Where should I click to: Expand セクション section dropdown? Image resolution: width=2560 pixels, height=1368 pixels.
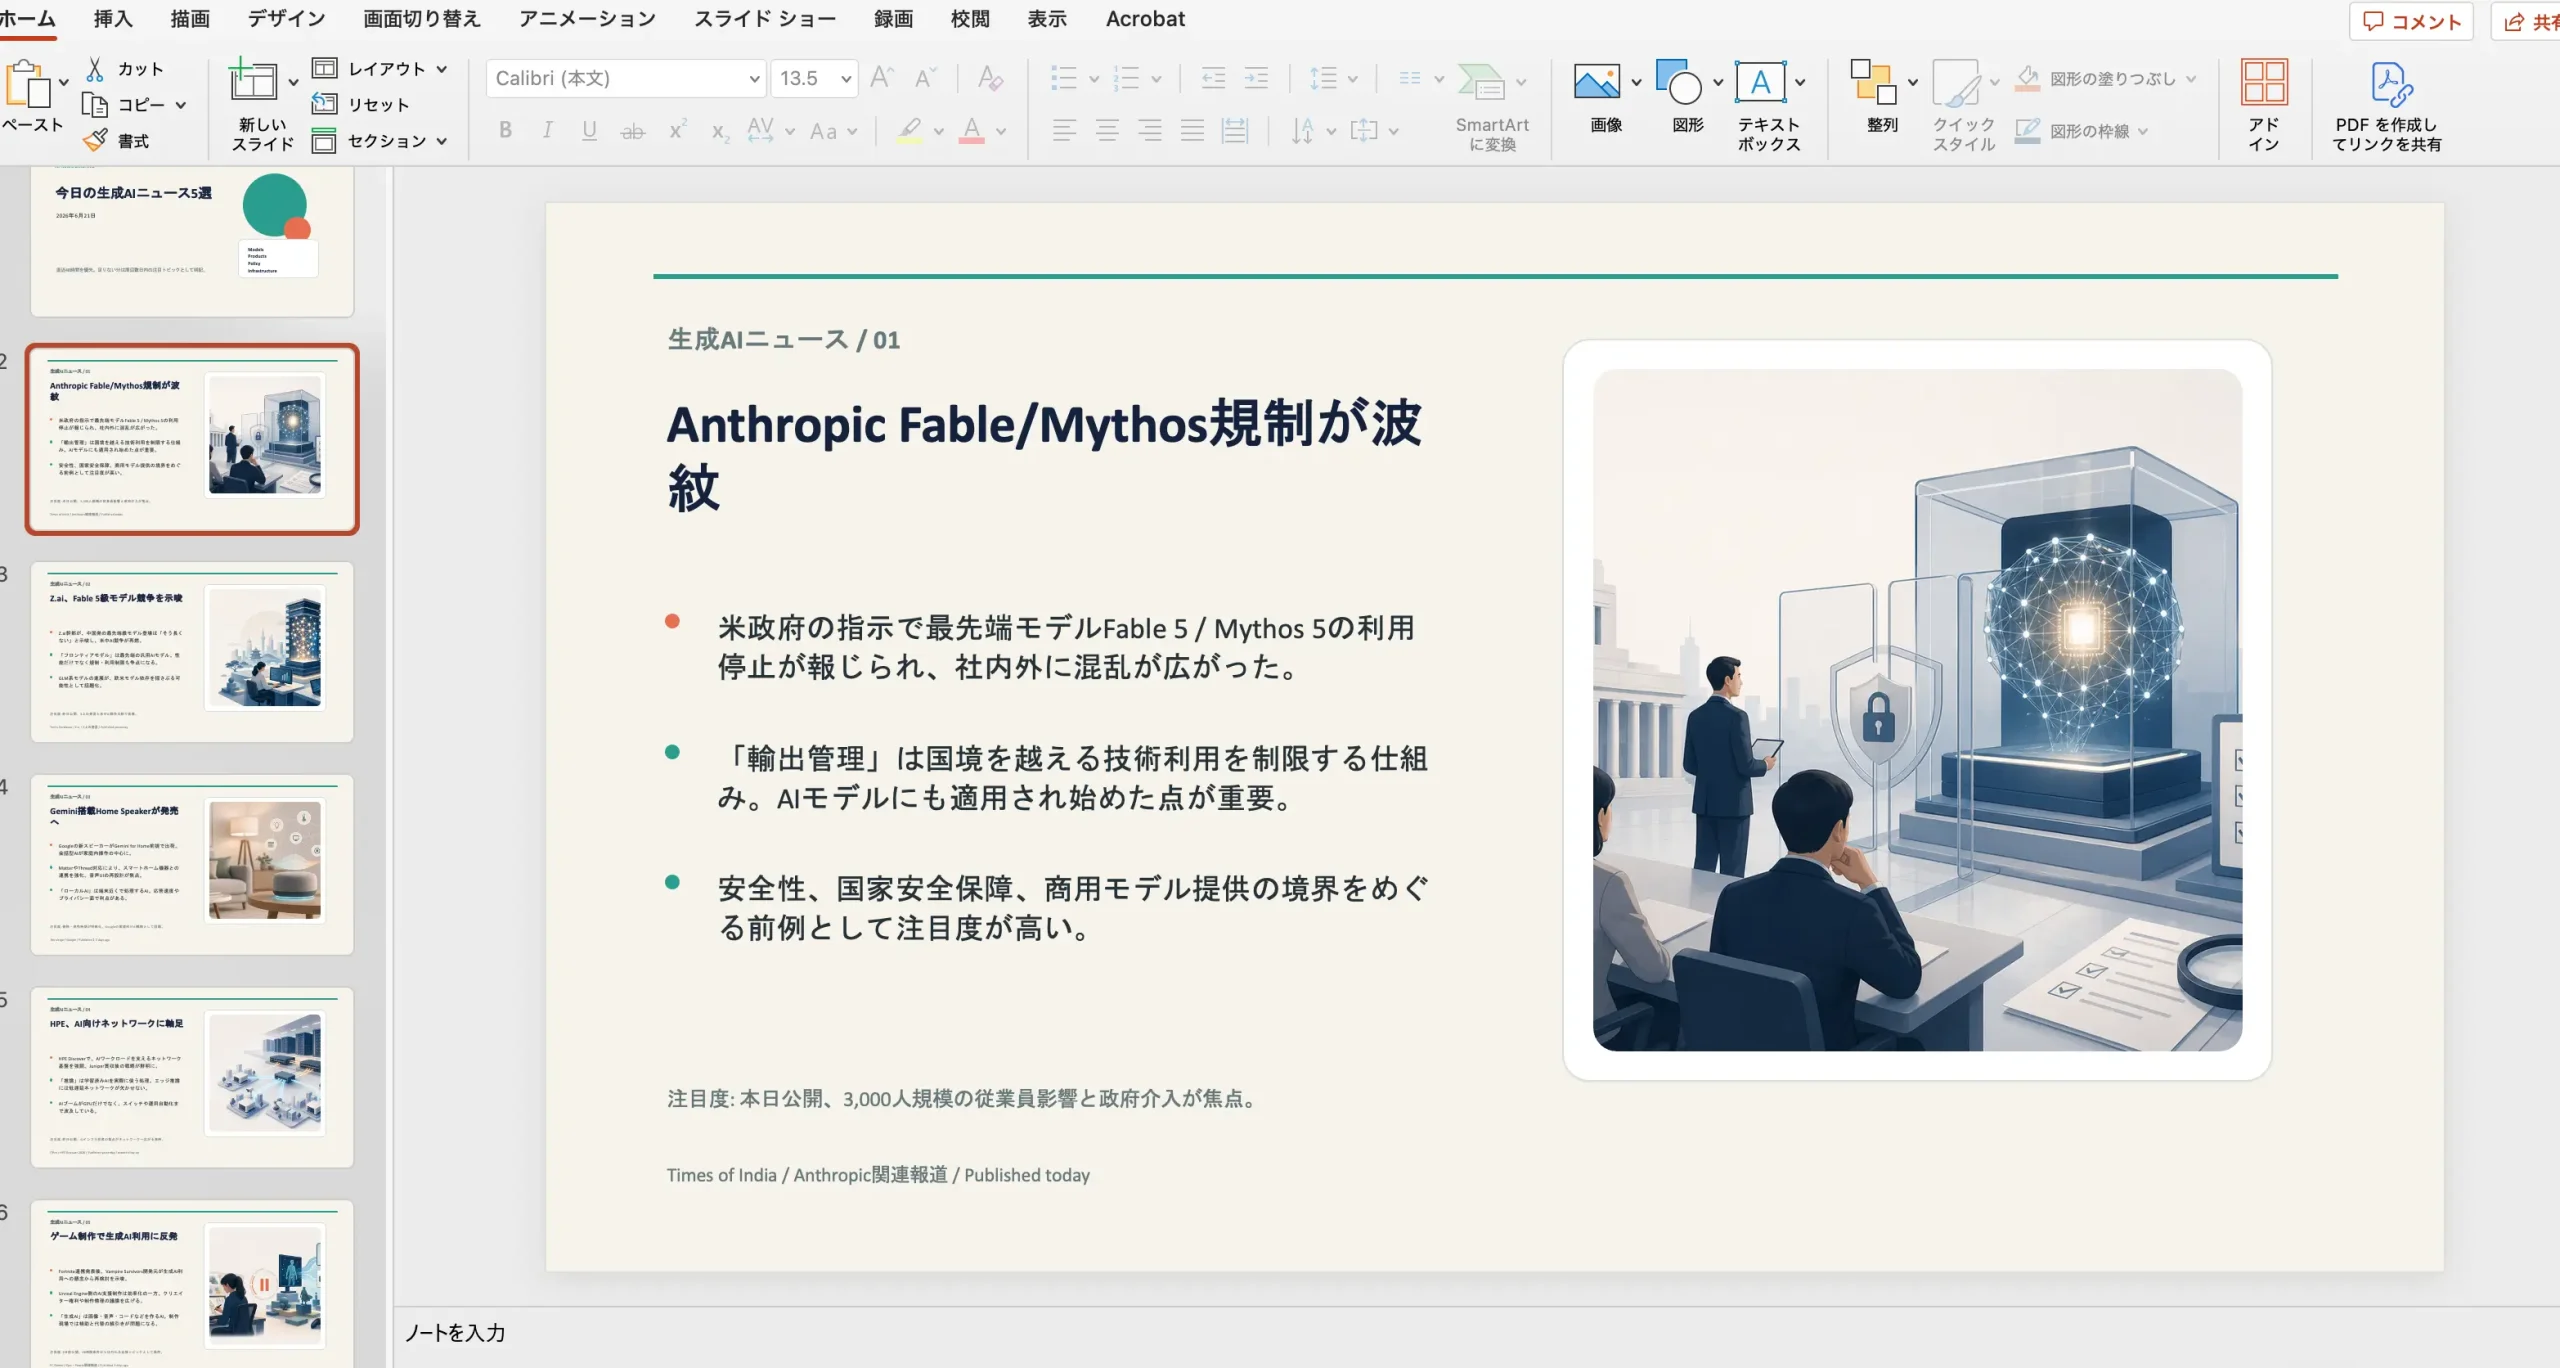tap(442, 141)
